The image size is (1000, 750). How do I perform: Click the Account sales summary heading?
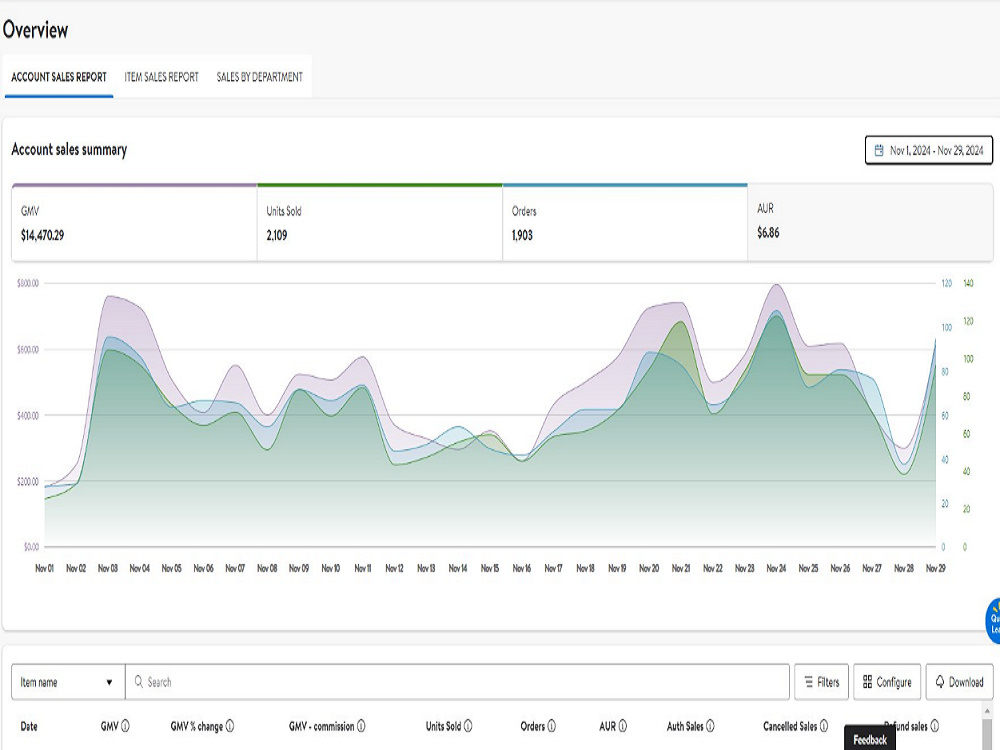point(69,150)
